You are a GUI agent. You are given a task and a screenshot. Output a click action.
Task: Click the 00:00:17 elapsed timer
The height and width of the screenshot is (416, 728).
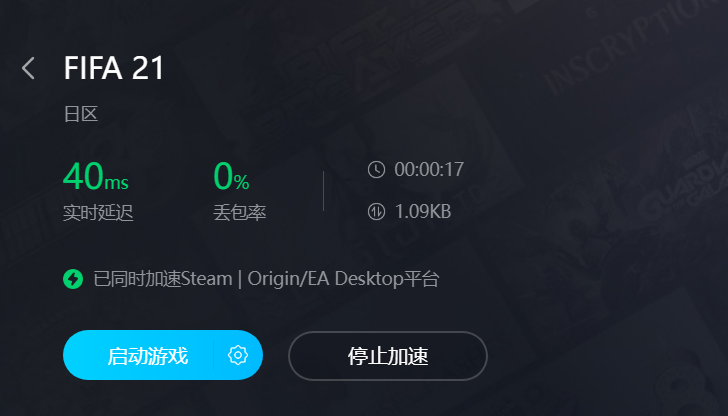[x=429, y=169]
